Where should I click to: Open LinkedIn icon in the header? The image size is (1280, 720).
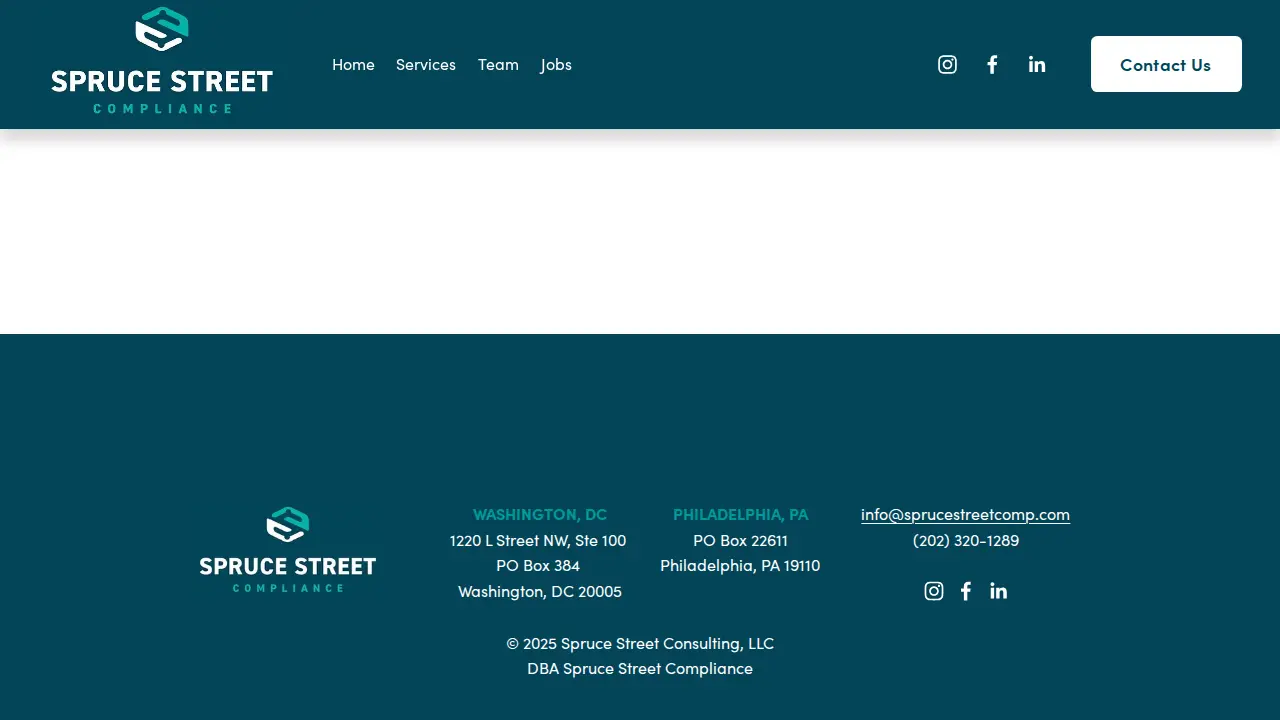[x=1037, y=65]
